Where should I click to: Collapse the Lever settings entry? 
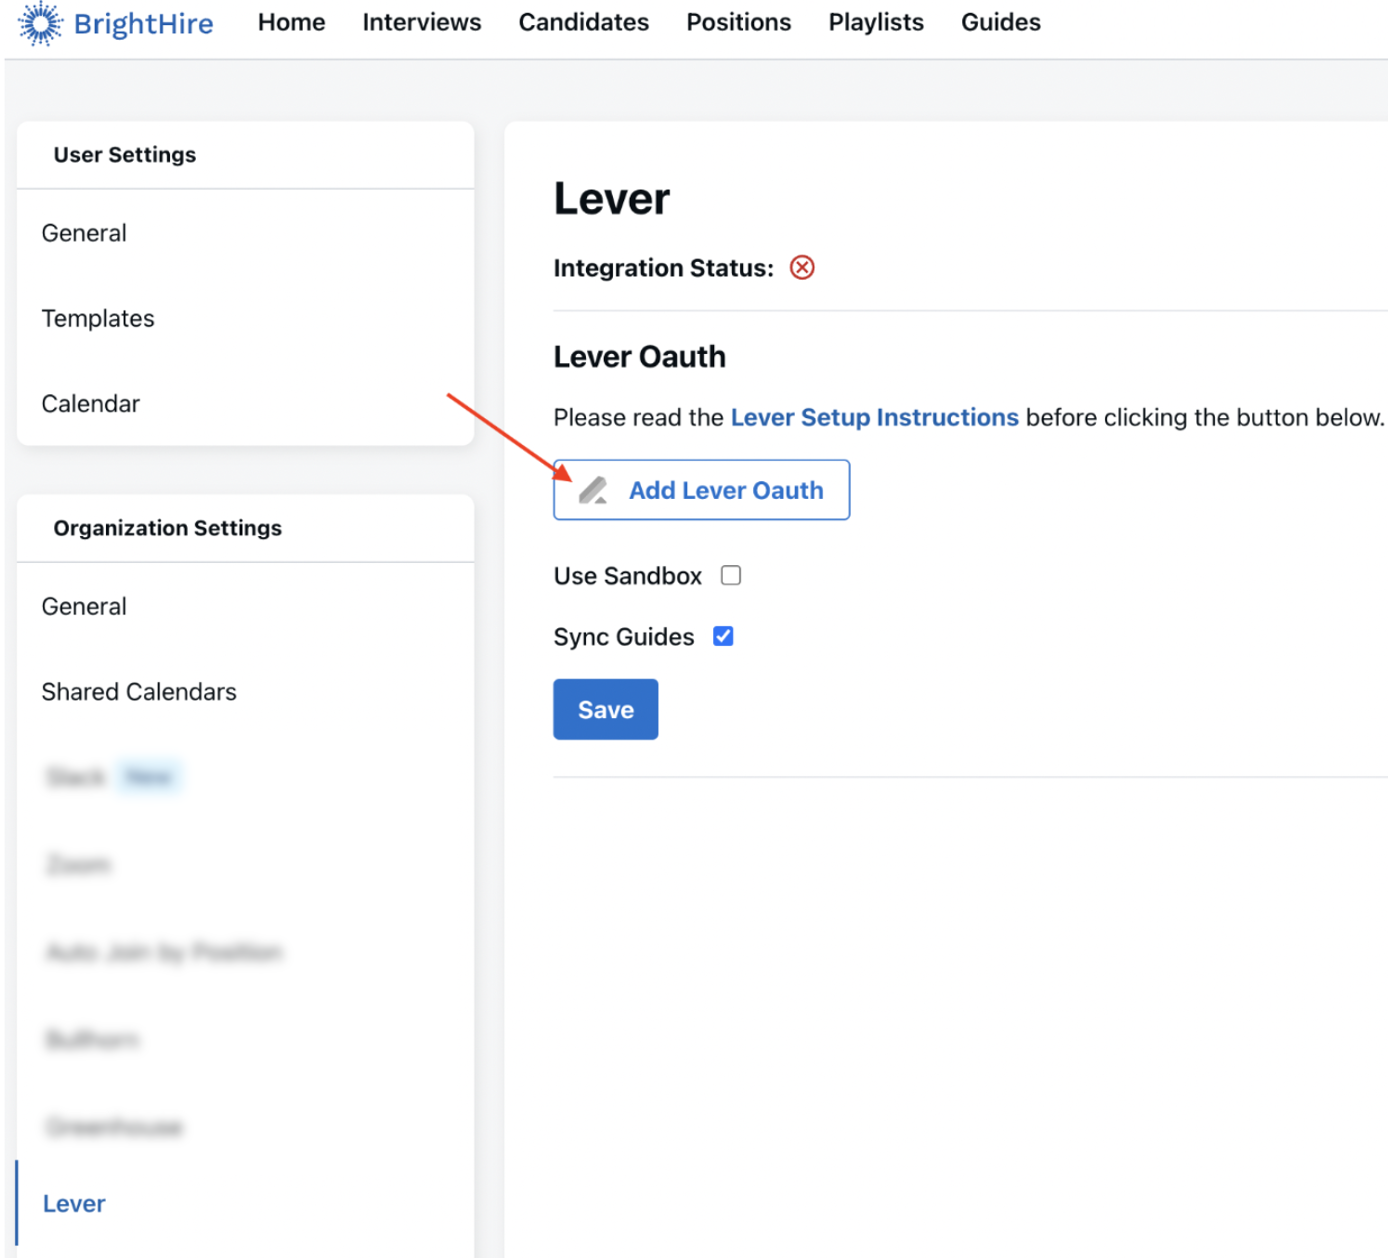(x=73, y=1203)
